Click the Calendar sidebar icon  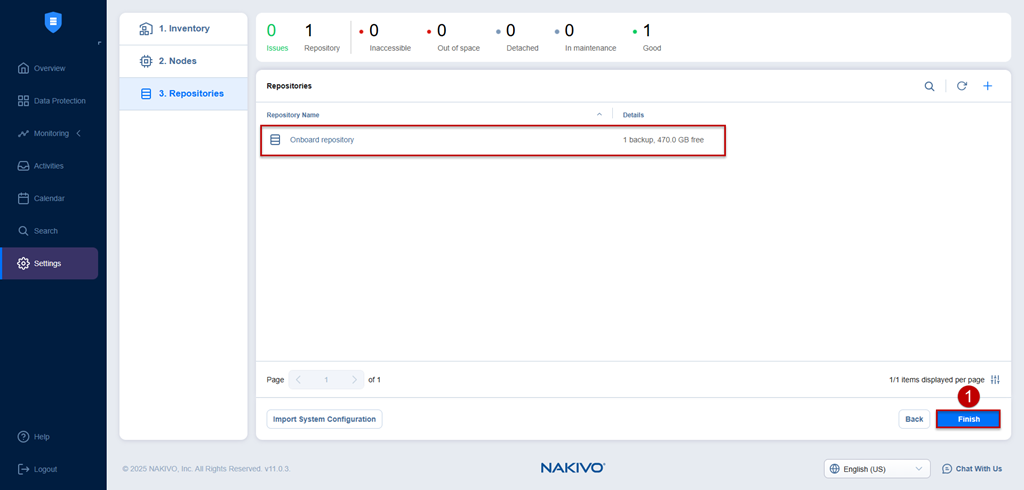[x=24, y=199]
